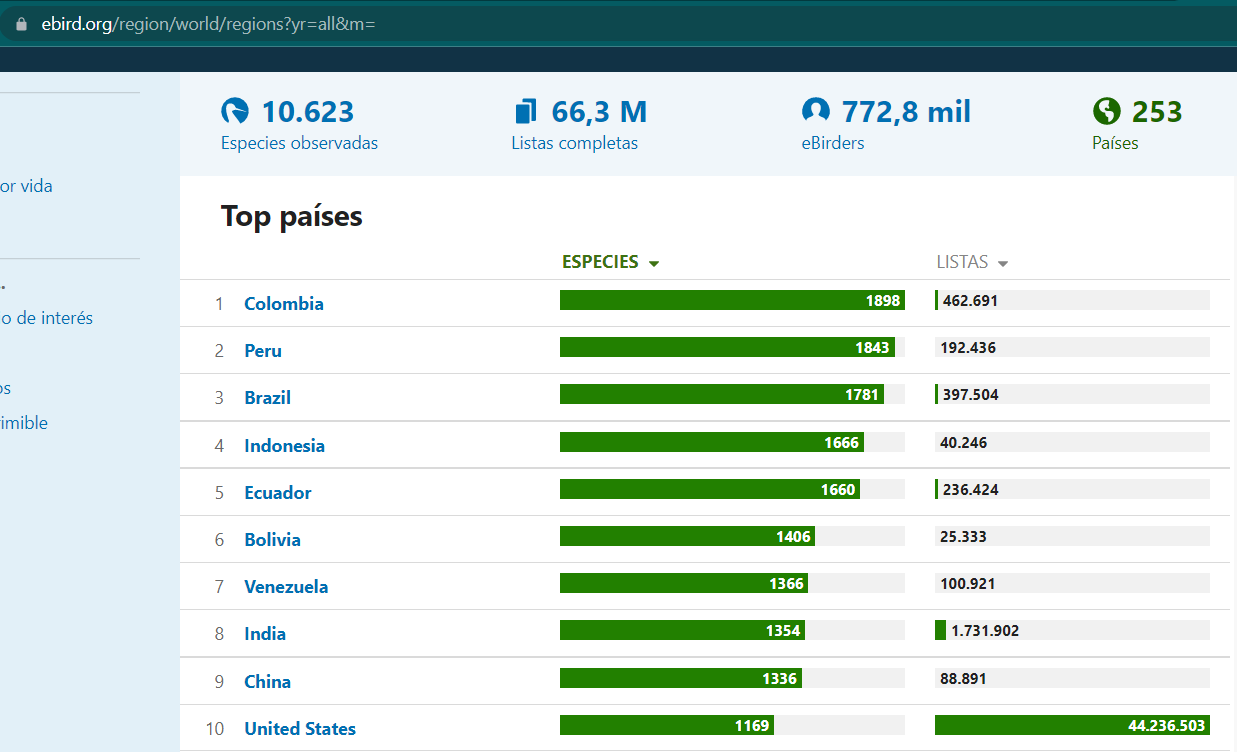Open the Bolivia country link
The image size is (1237, 752).
(272, 539)
